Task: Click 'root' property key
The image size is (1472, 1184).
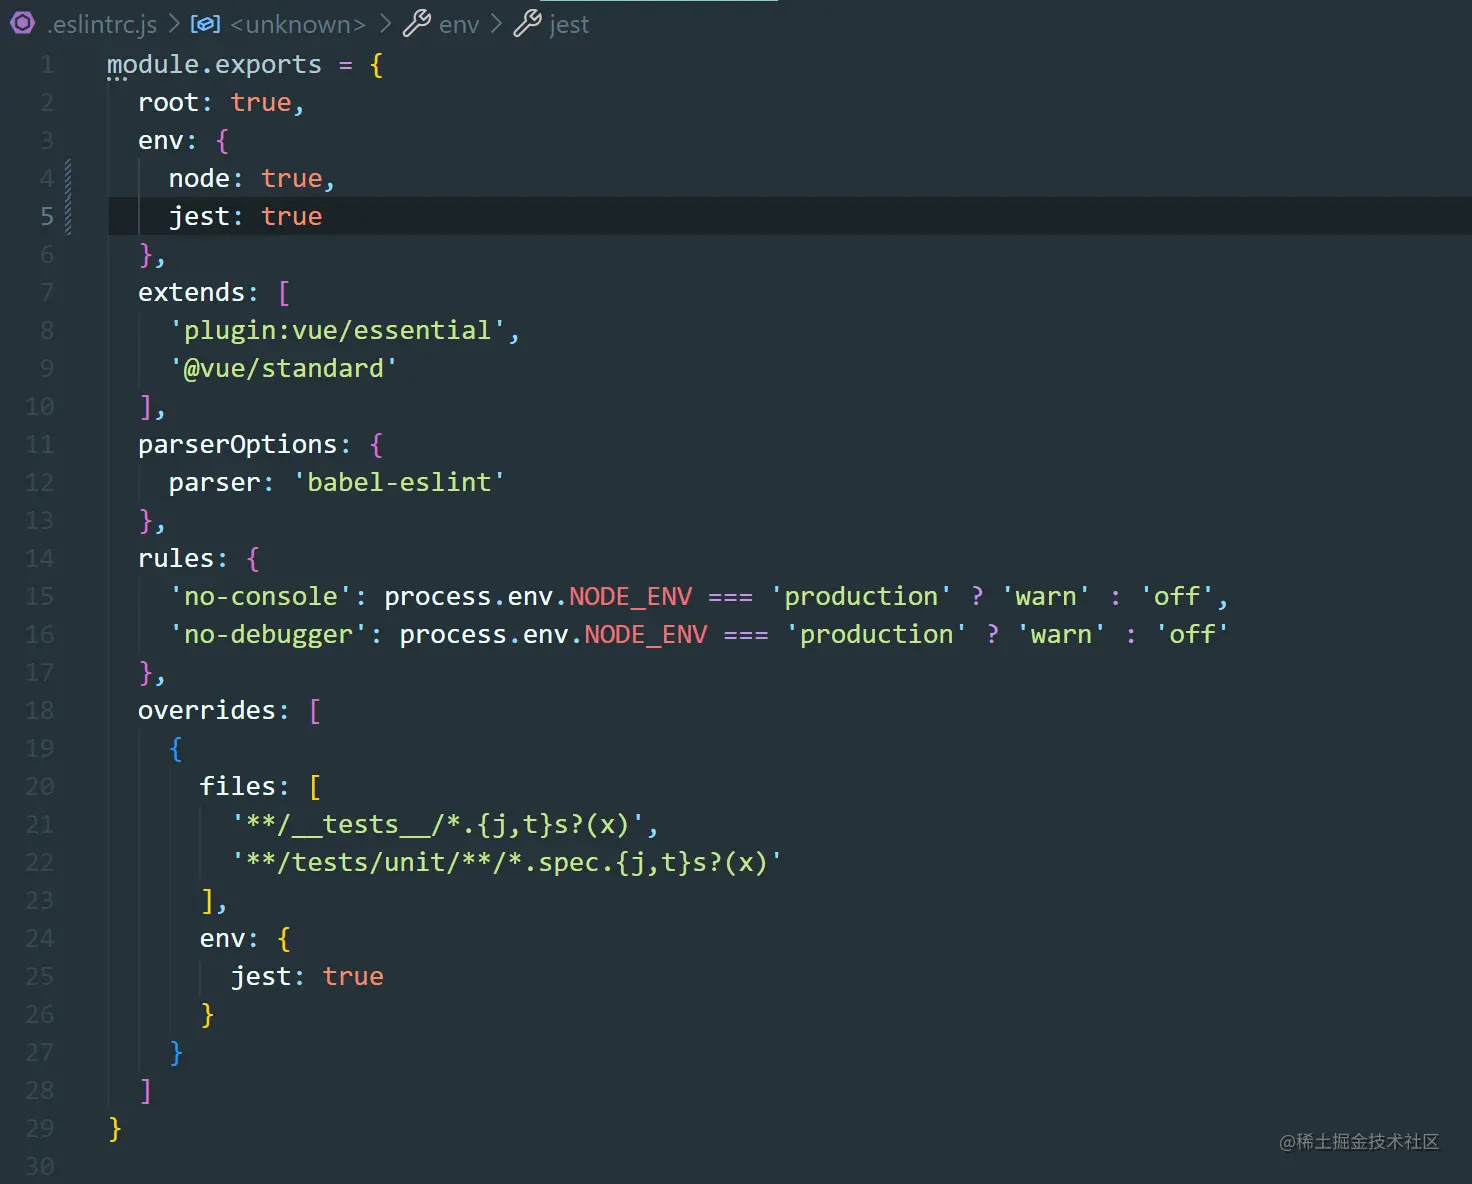Action: point(168,103)
